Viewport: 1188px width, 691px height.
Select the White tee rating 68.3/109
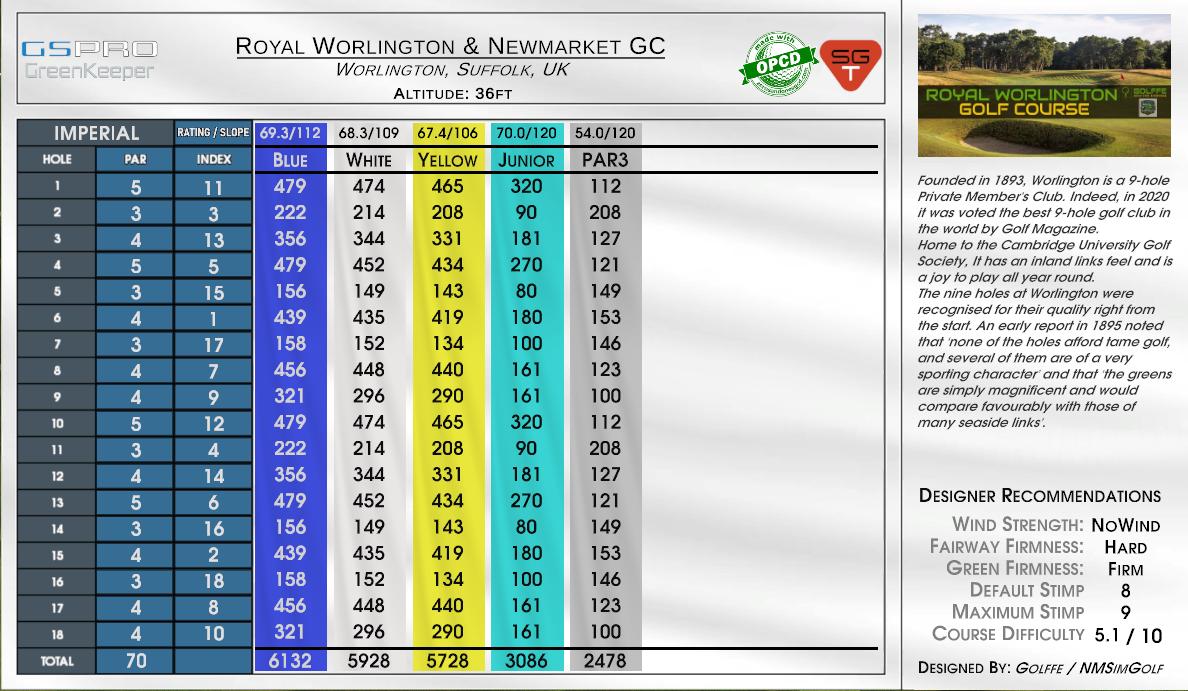pyautogui.click(x=368, y=133)
